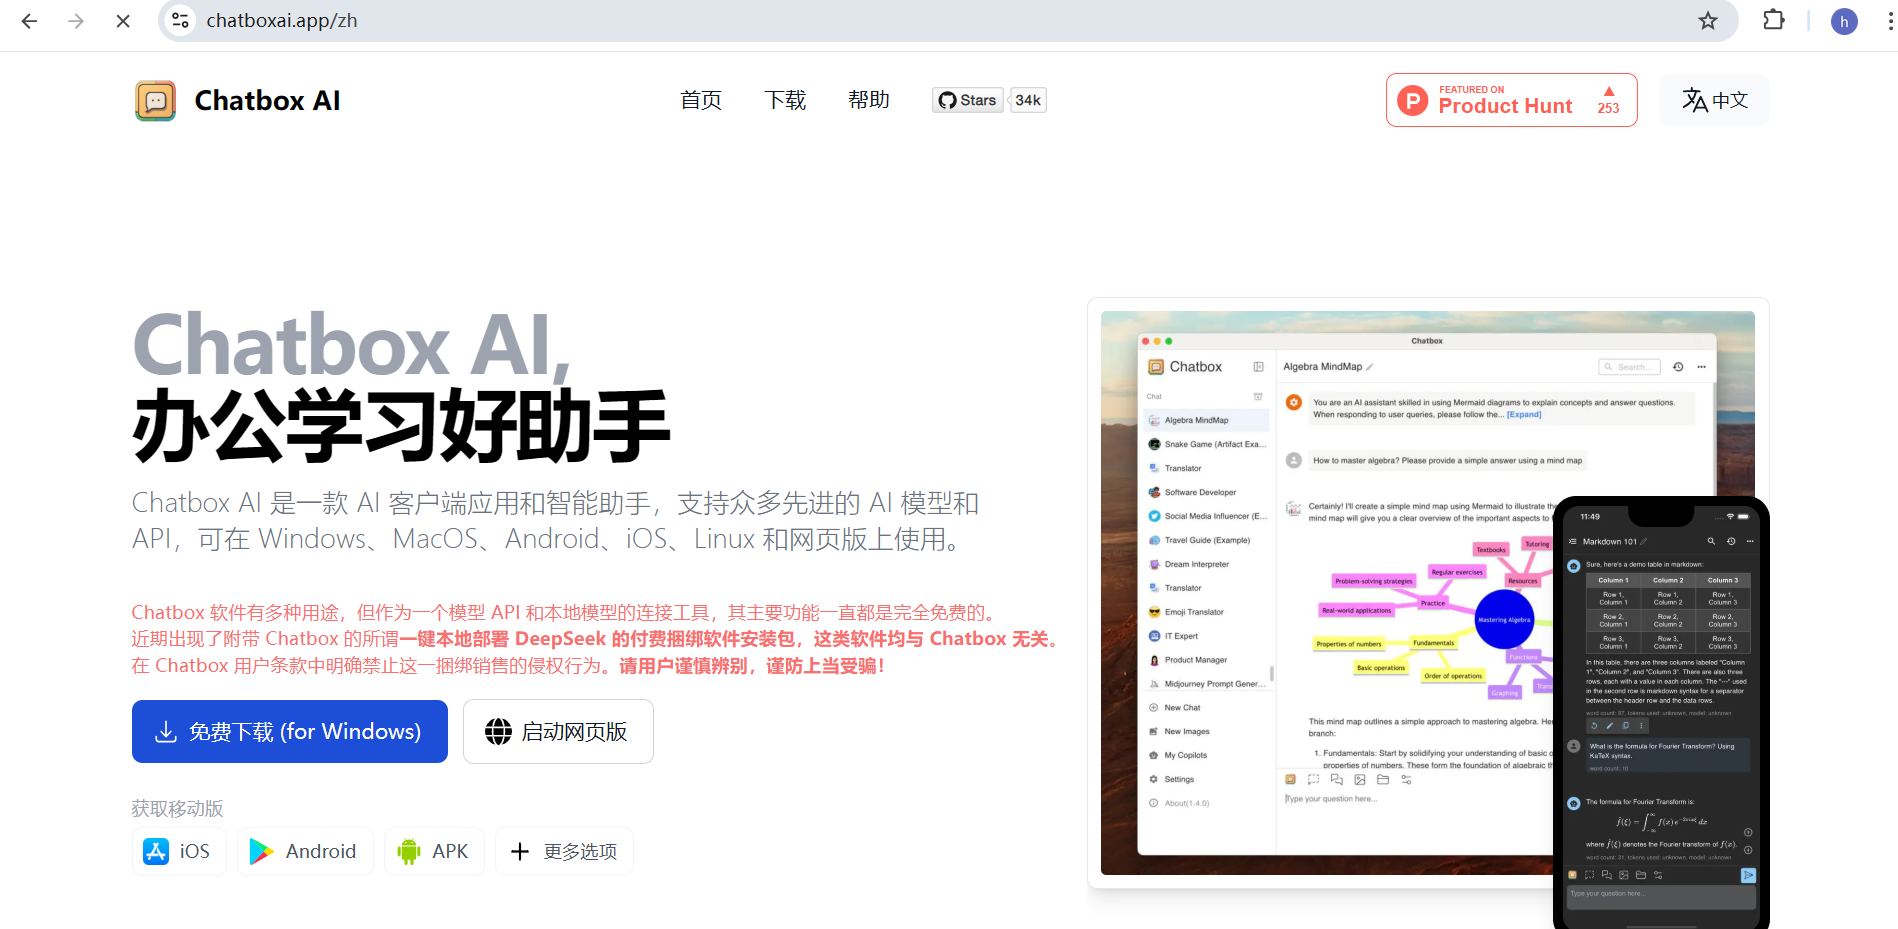The image size is (1898, 929).
Task: Click the 获取移动版 label
Action: tap(177, 808)
